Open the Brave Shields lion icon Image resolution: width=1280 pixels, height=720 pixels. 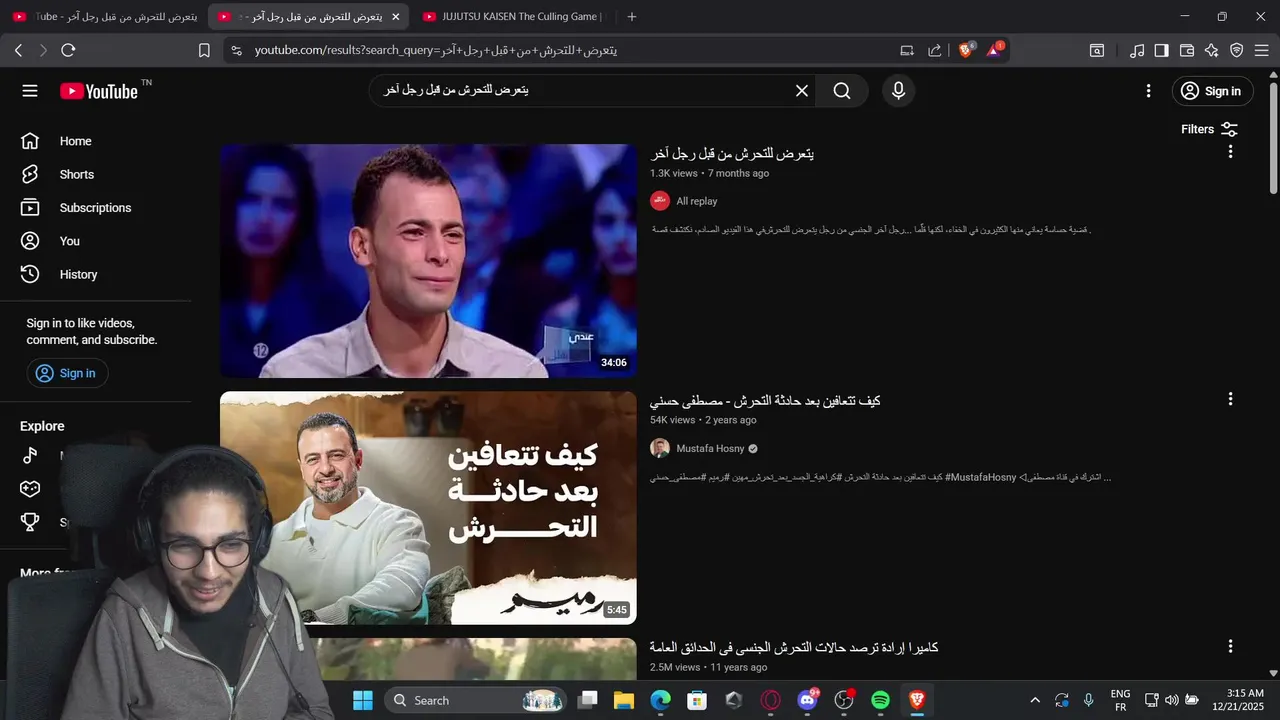(x=966, y=50)
